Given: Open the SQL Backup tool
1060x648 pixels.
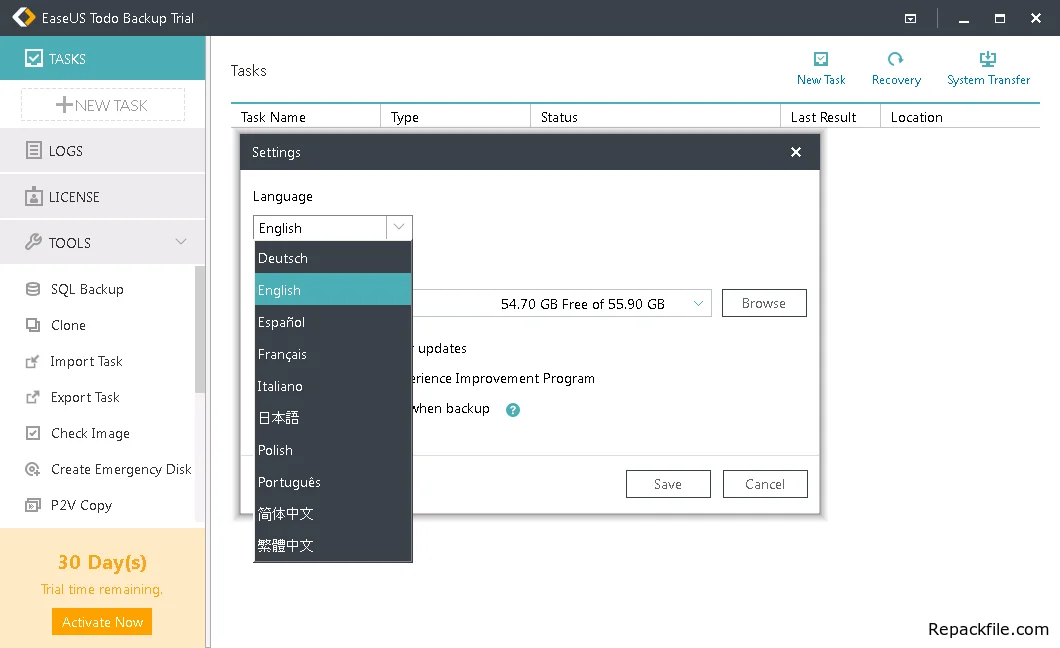Looking at the screenshot, I should tap(87, 289).
